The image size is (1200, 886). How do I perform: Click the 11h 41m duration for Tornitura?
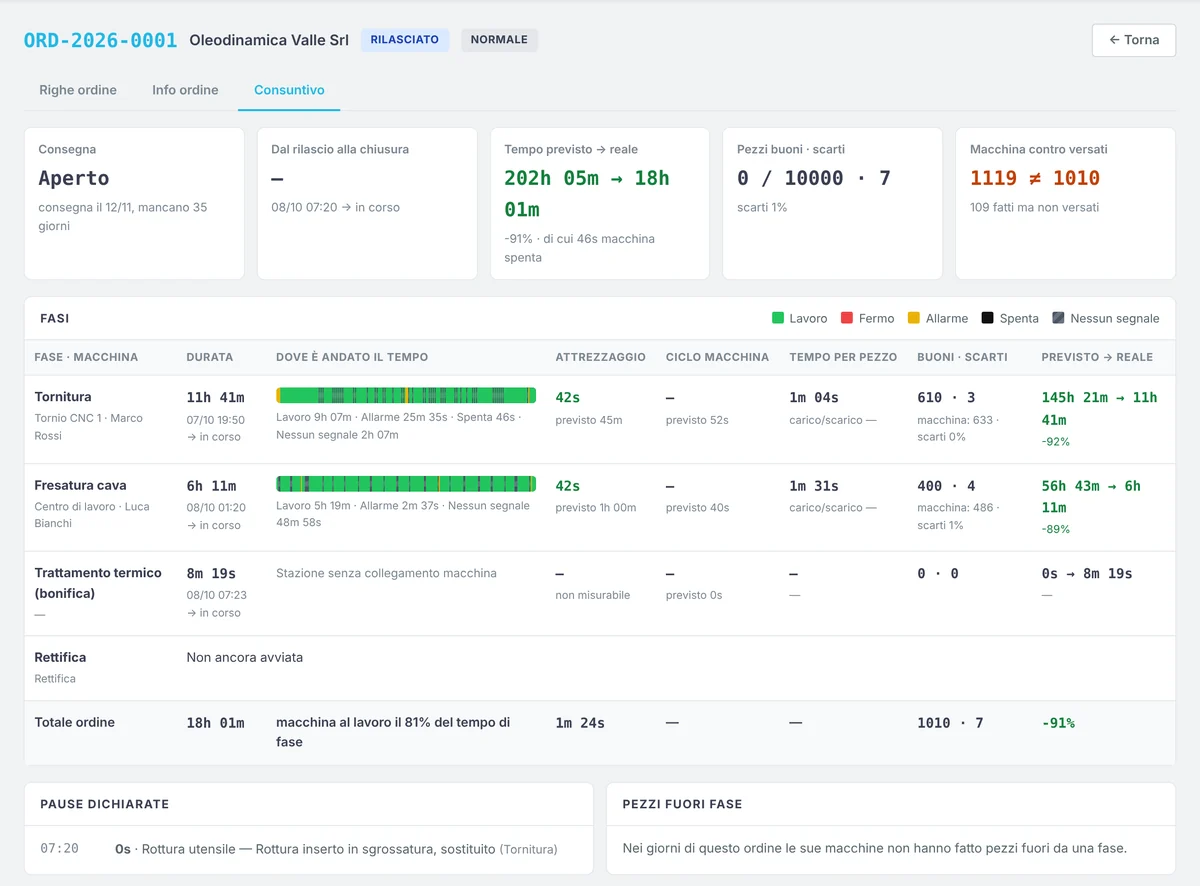(x=215, y=397)
